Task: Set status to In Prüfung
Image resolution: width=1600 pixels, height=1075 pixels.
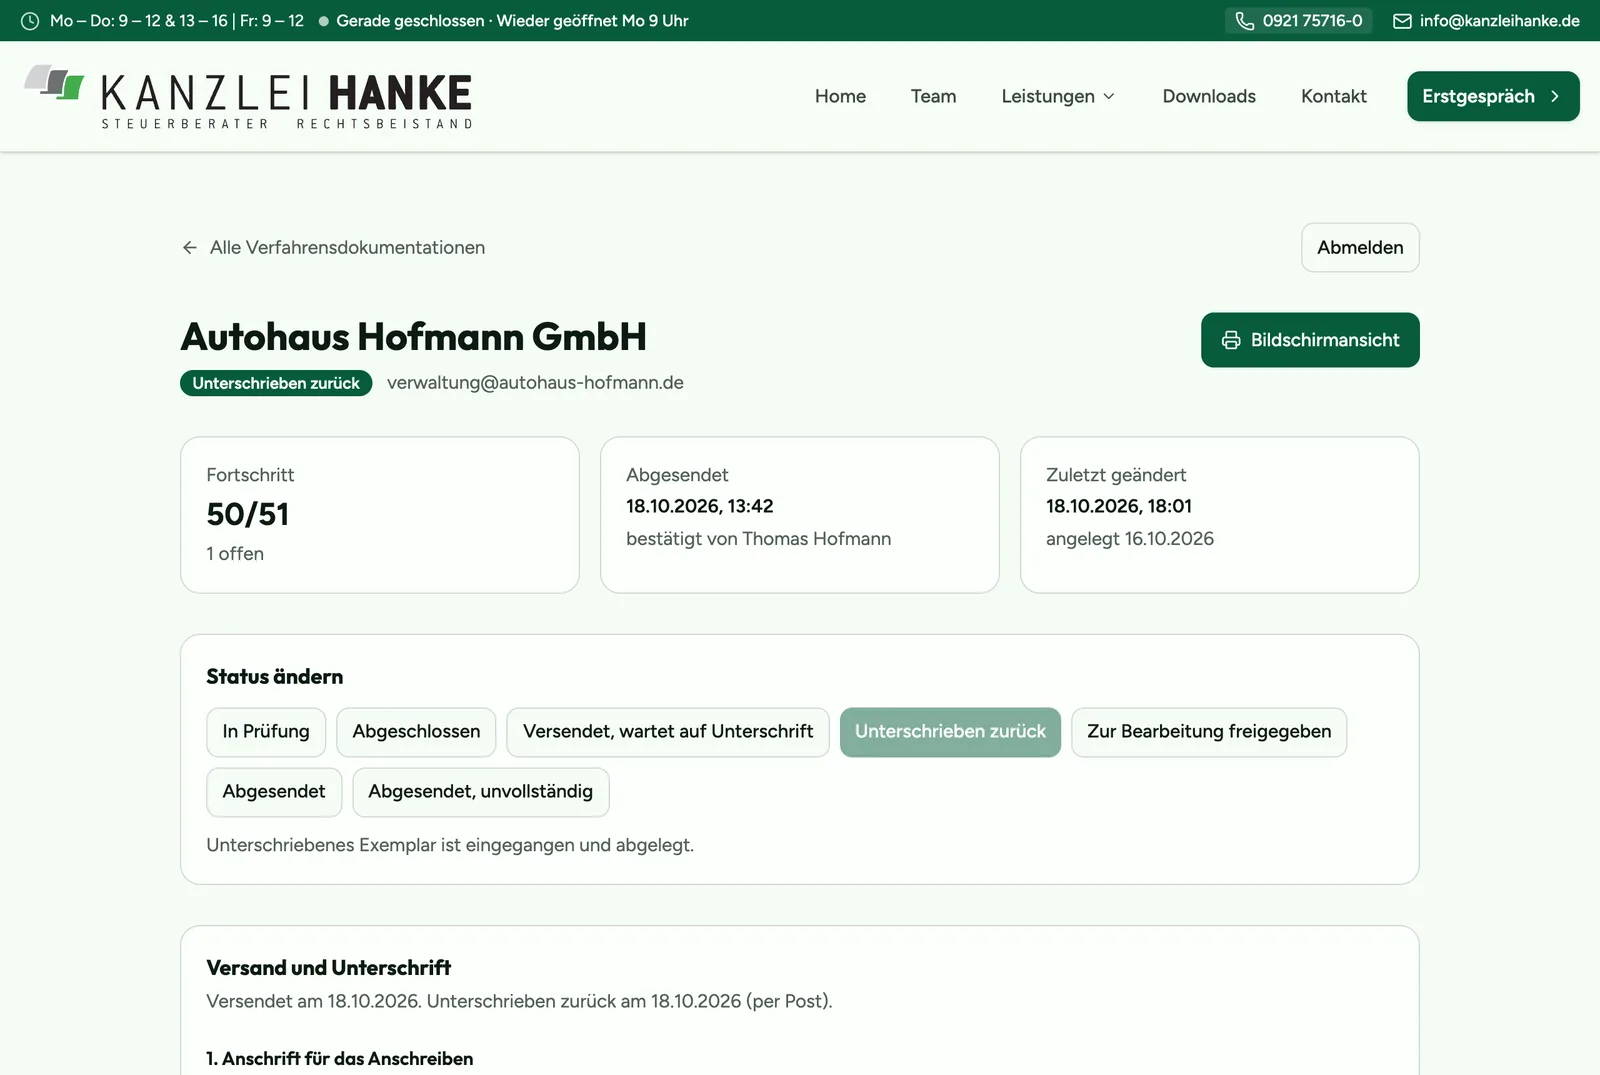Action: point(266,732)
